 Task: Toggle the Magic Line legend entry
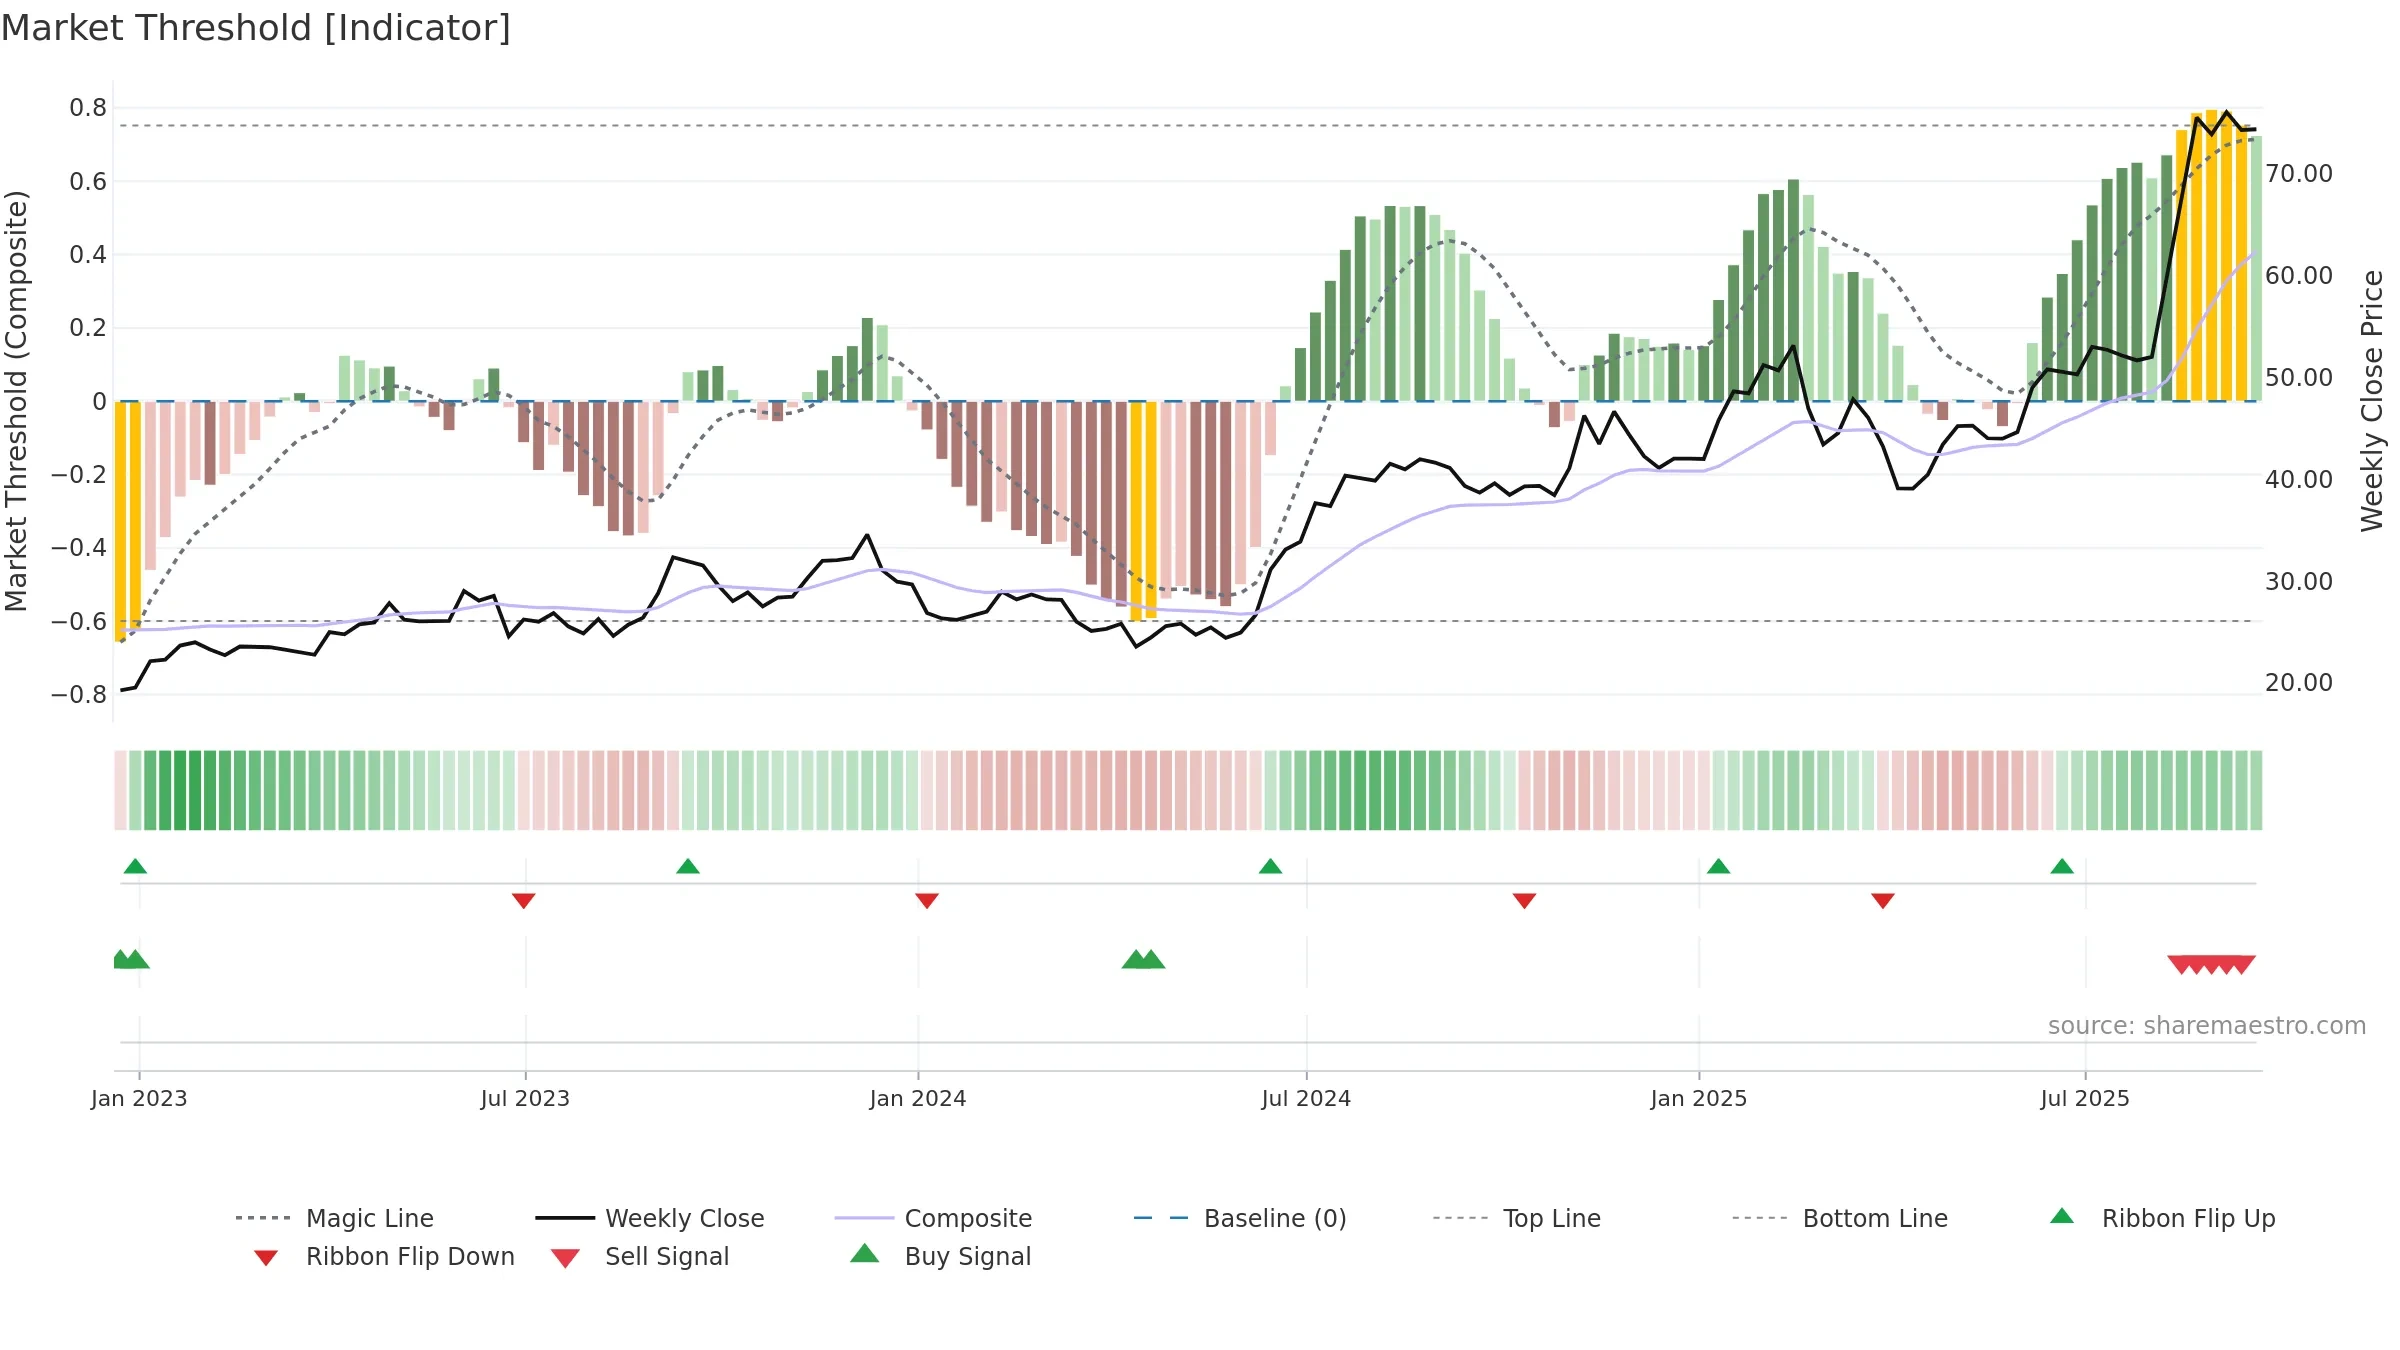tap(335, 1218)
